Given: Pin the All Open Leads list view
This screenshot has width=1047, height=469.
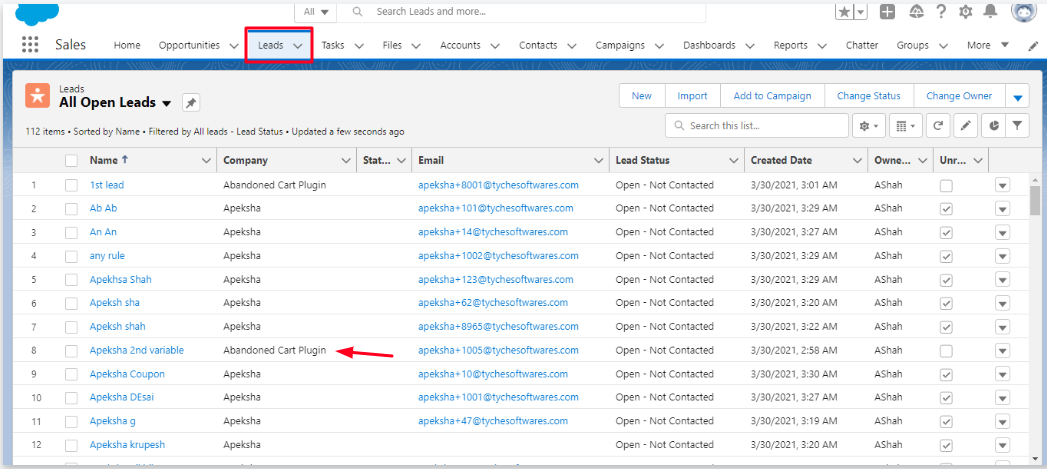Looking at the screenshot, I should (x=190, y=103).
